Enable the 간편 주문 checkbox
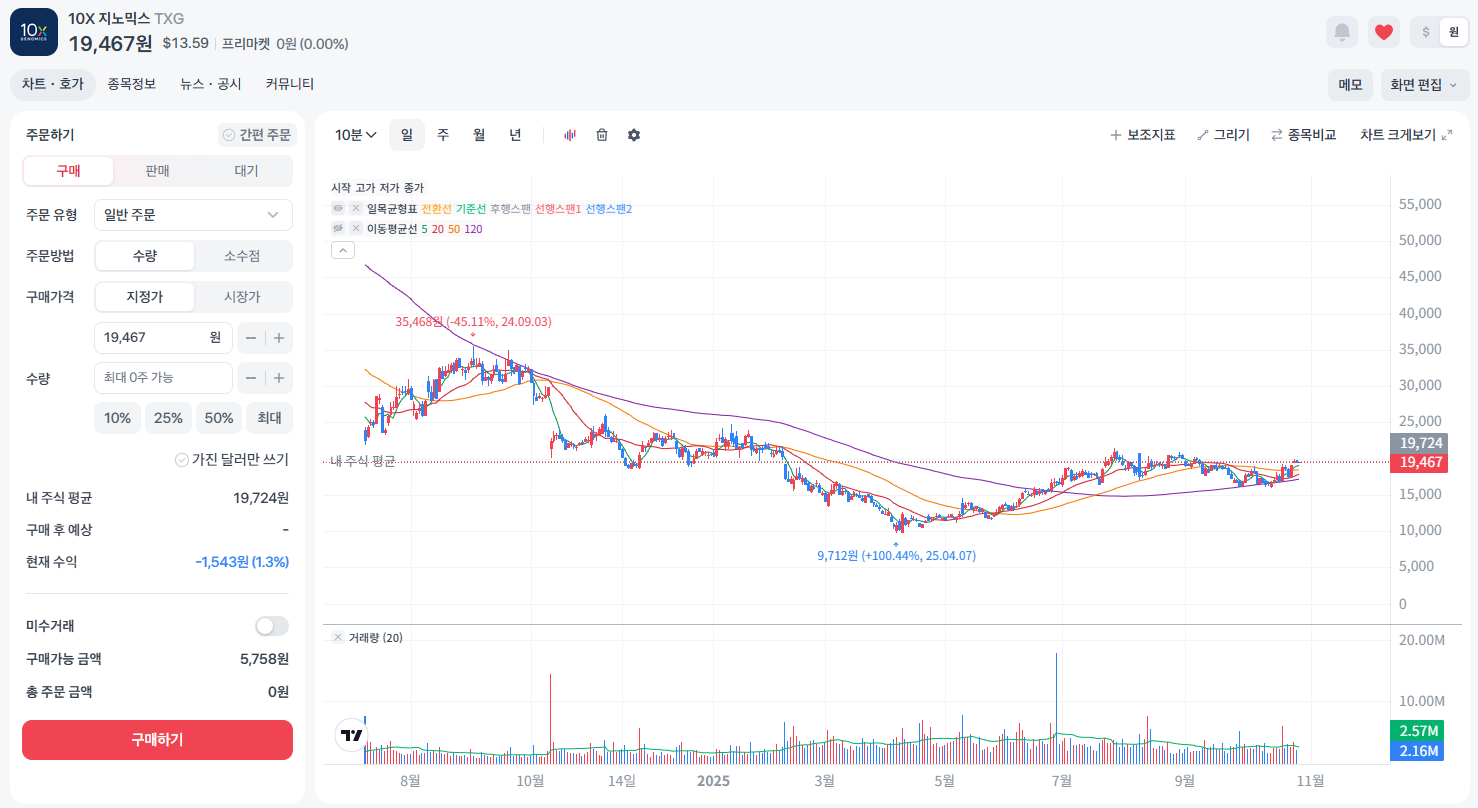The width and height of the screenshot is (1478, 808). pos(257,135)
